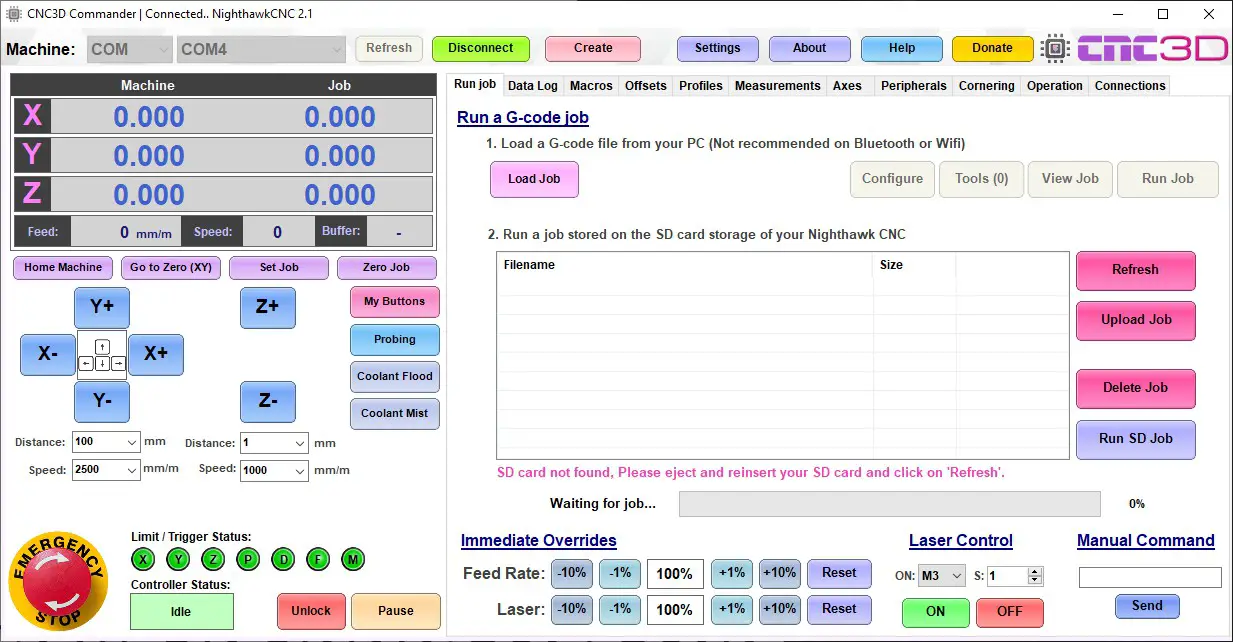
Task: Jog the machine with the Y+ button
Action: [102, 307]
